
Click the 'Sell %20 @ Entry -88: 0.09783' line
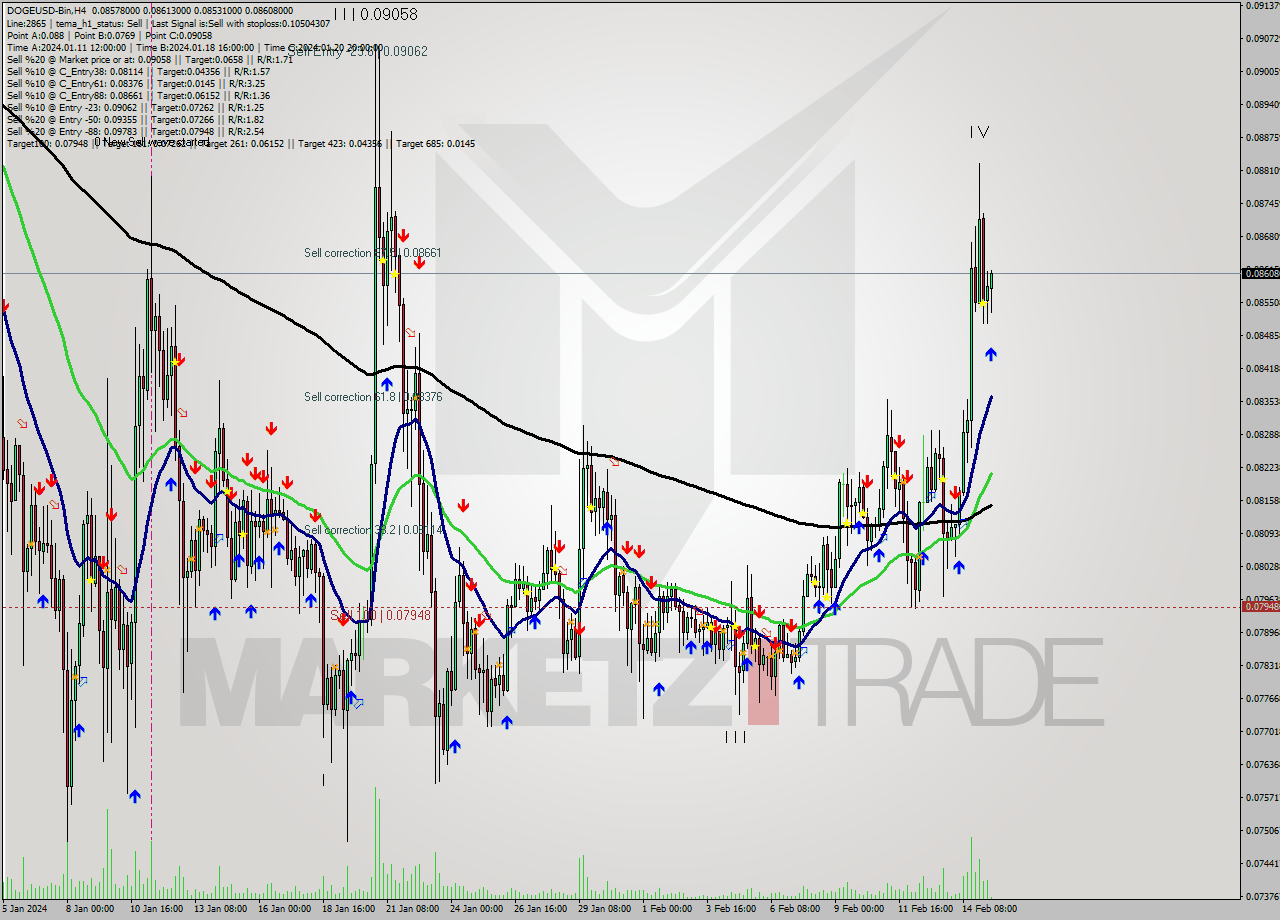pyautogui.click(x=135, y=131)
